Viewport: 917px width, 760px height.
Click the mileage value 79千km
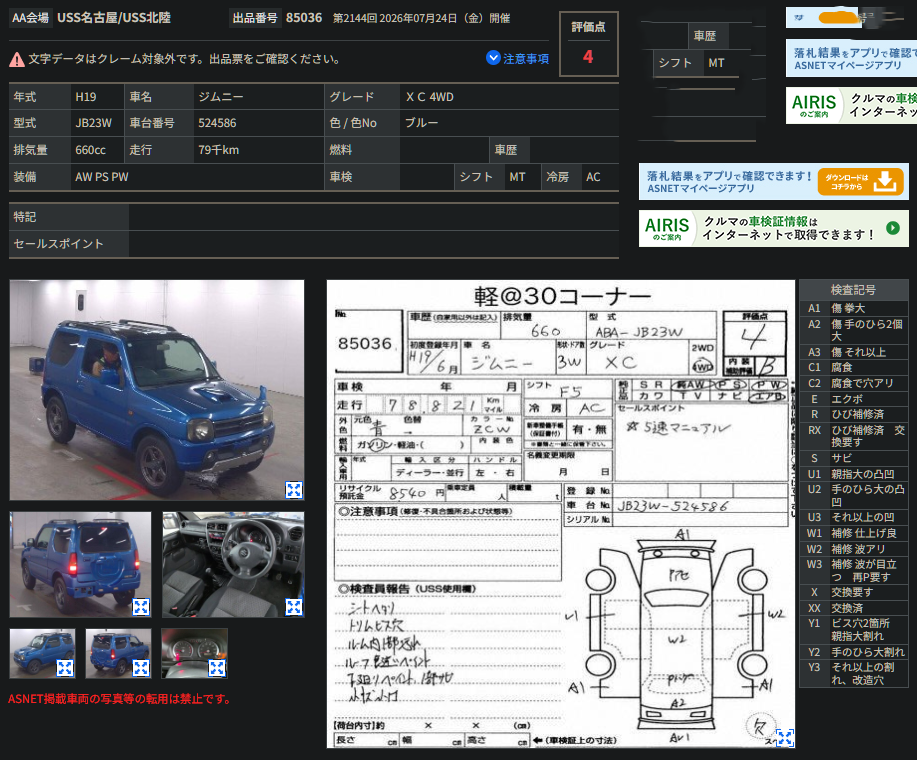219,150
